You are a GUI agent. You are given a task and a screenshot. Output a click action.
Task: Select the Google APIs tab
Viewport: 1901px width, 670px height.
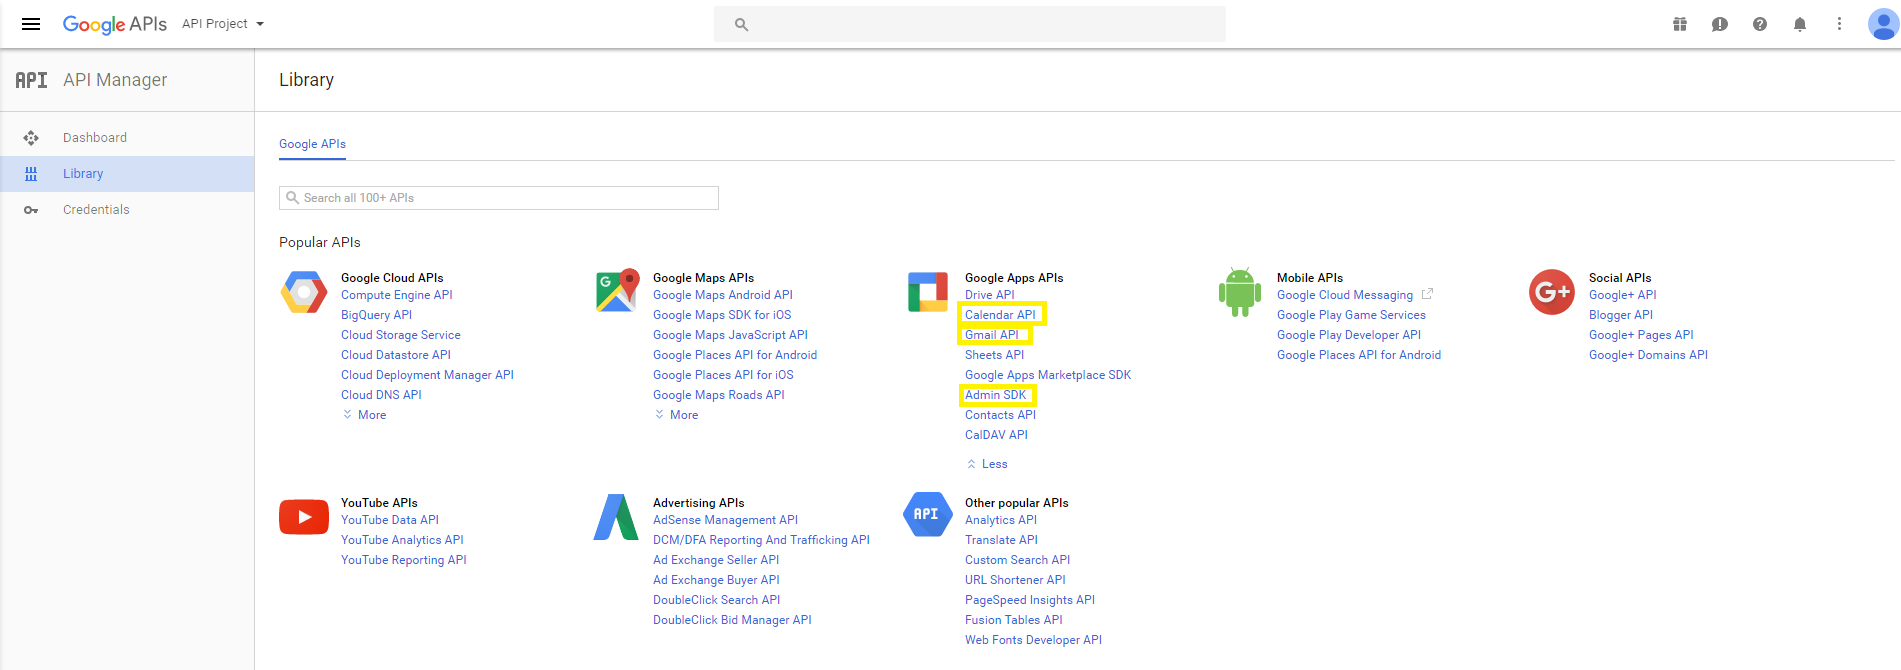(x=312, y=144)
